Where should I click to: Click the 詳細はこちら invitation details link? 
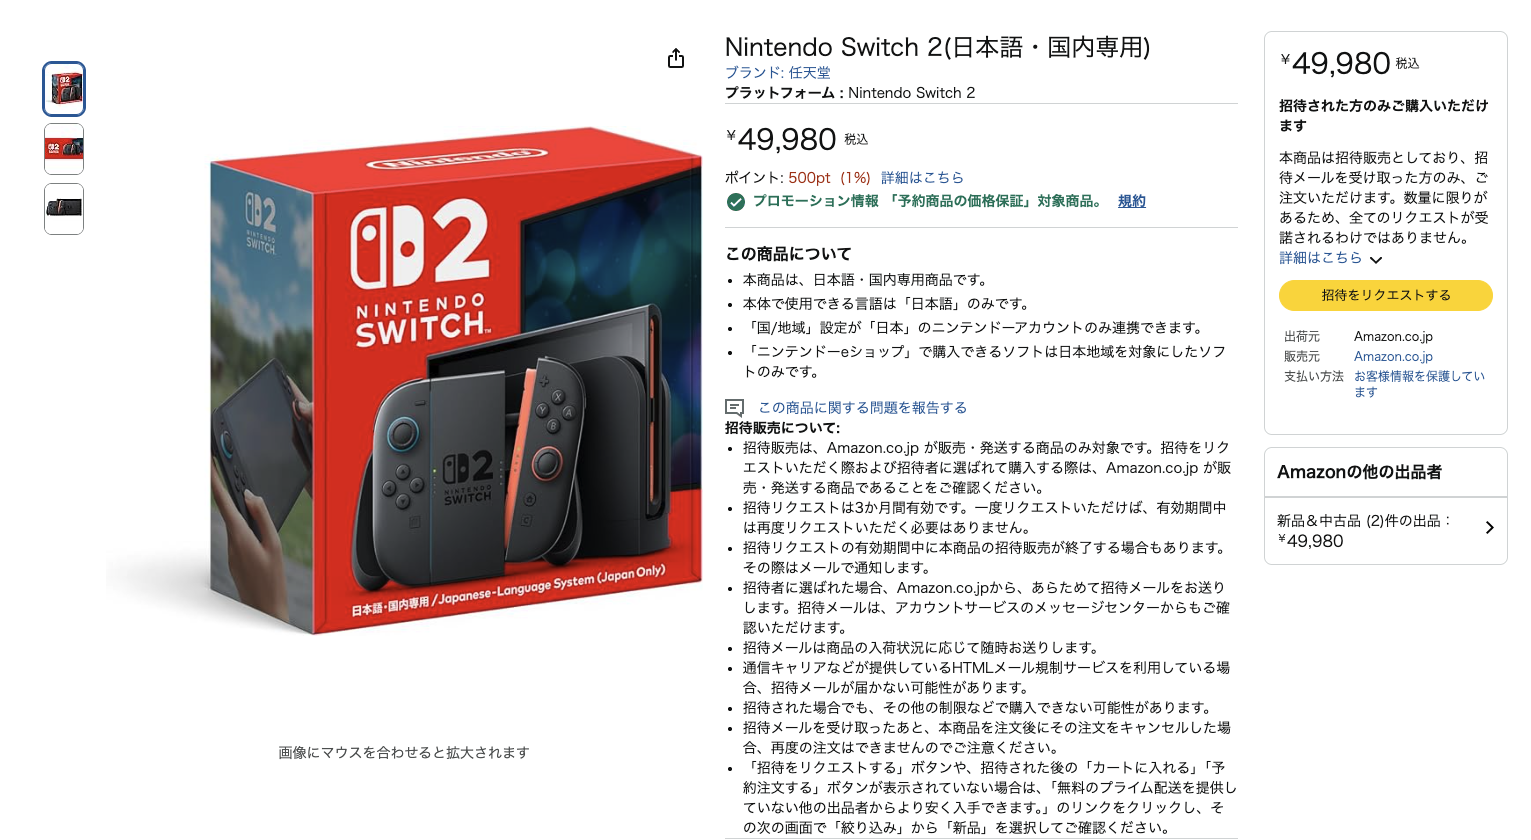coord(1320,258)
